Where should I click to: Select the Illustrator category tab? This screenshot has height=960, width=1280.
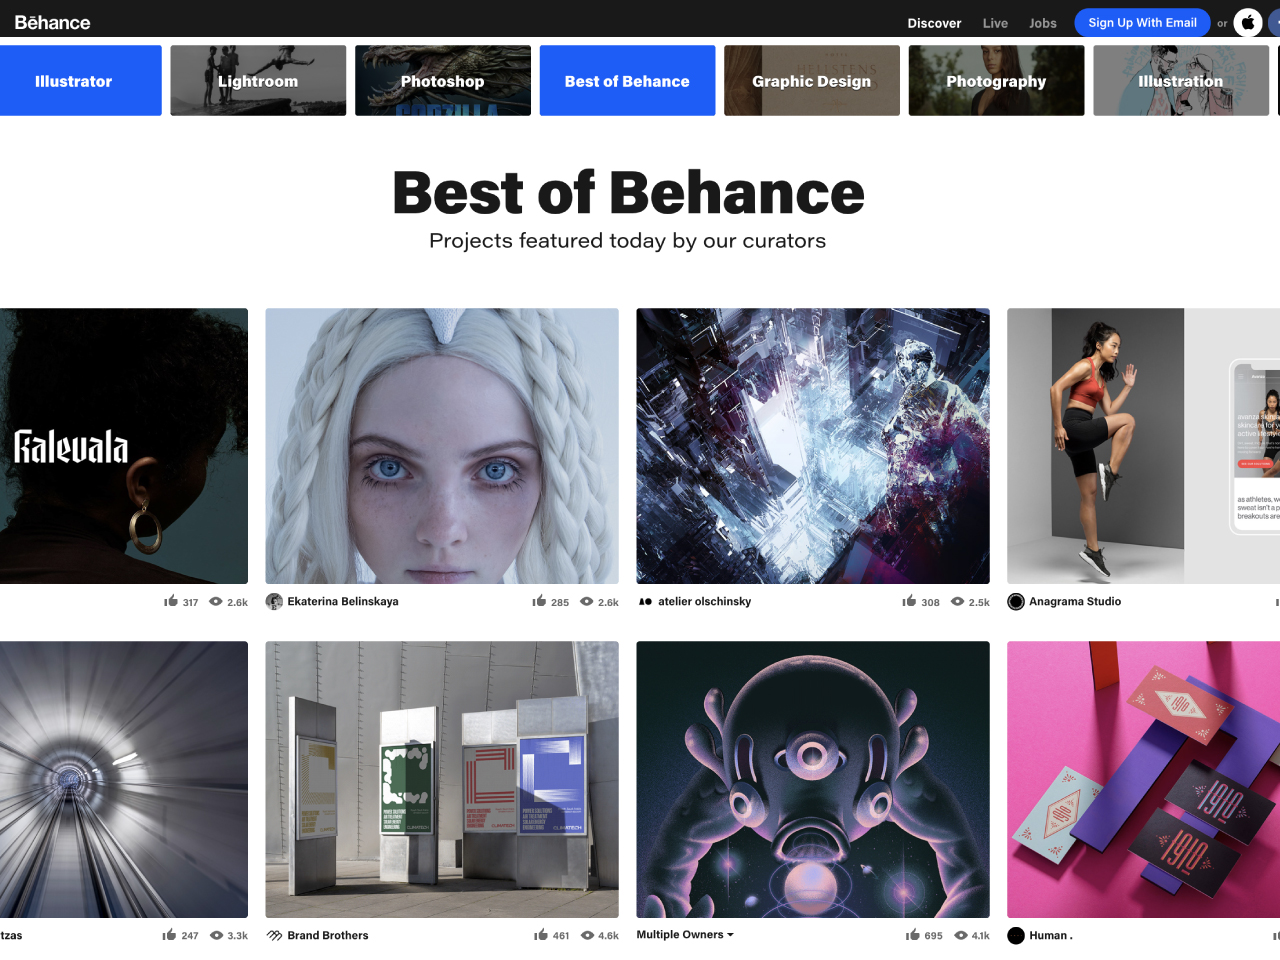(x=81, y=81)
